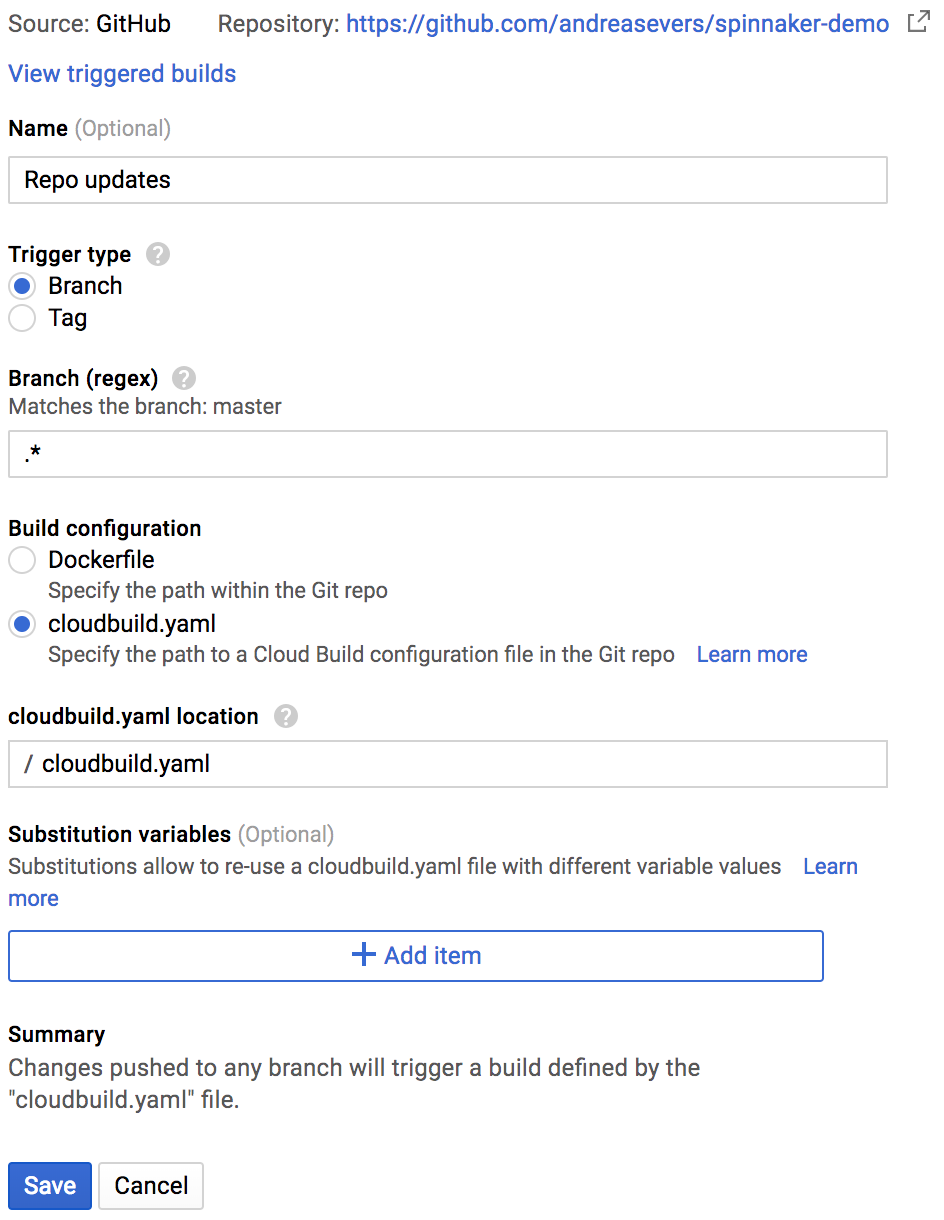
Task: Open Learn more about Cloud Build configuration
Action: [x=752, y=655]
